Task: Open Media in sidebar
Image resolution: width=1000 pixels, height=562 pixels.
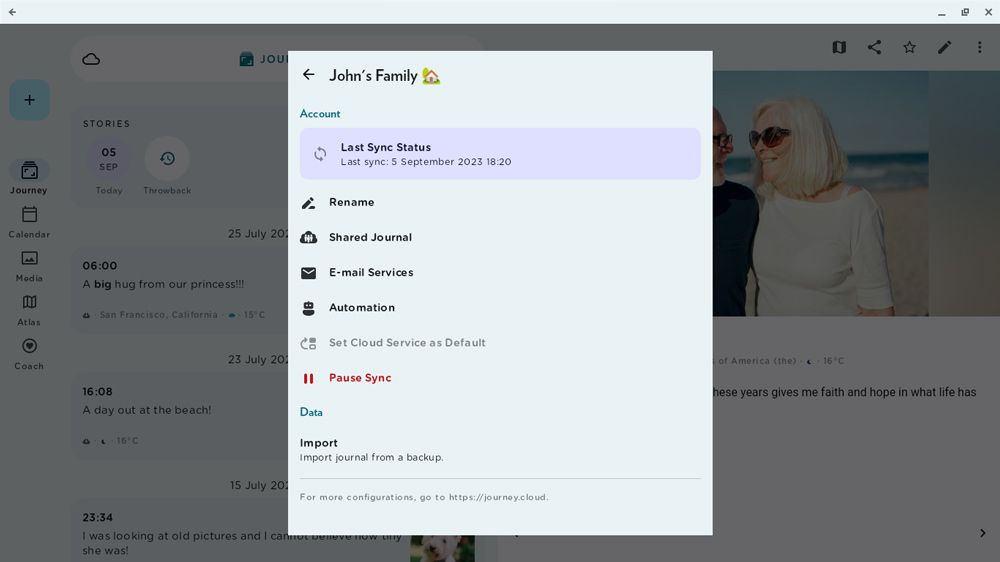Action: tap(29, 266)
